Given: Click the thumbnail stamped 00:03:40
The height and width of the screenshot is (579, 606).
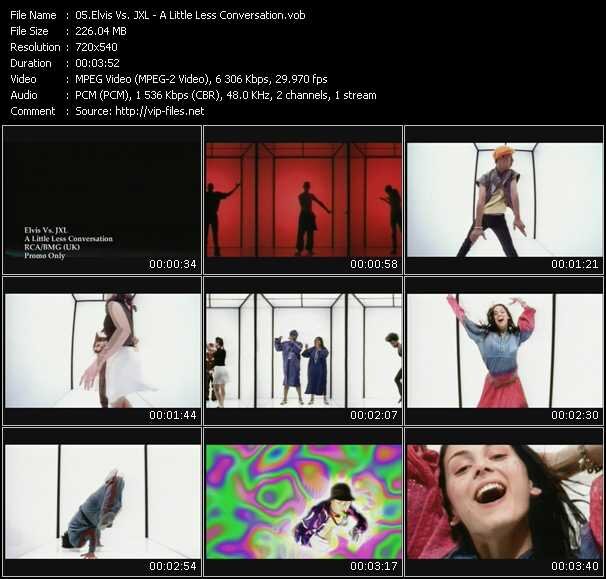Looking at the screenshot, I should coord(504,502).
